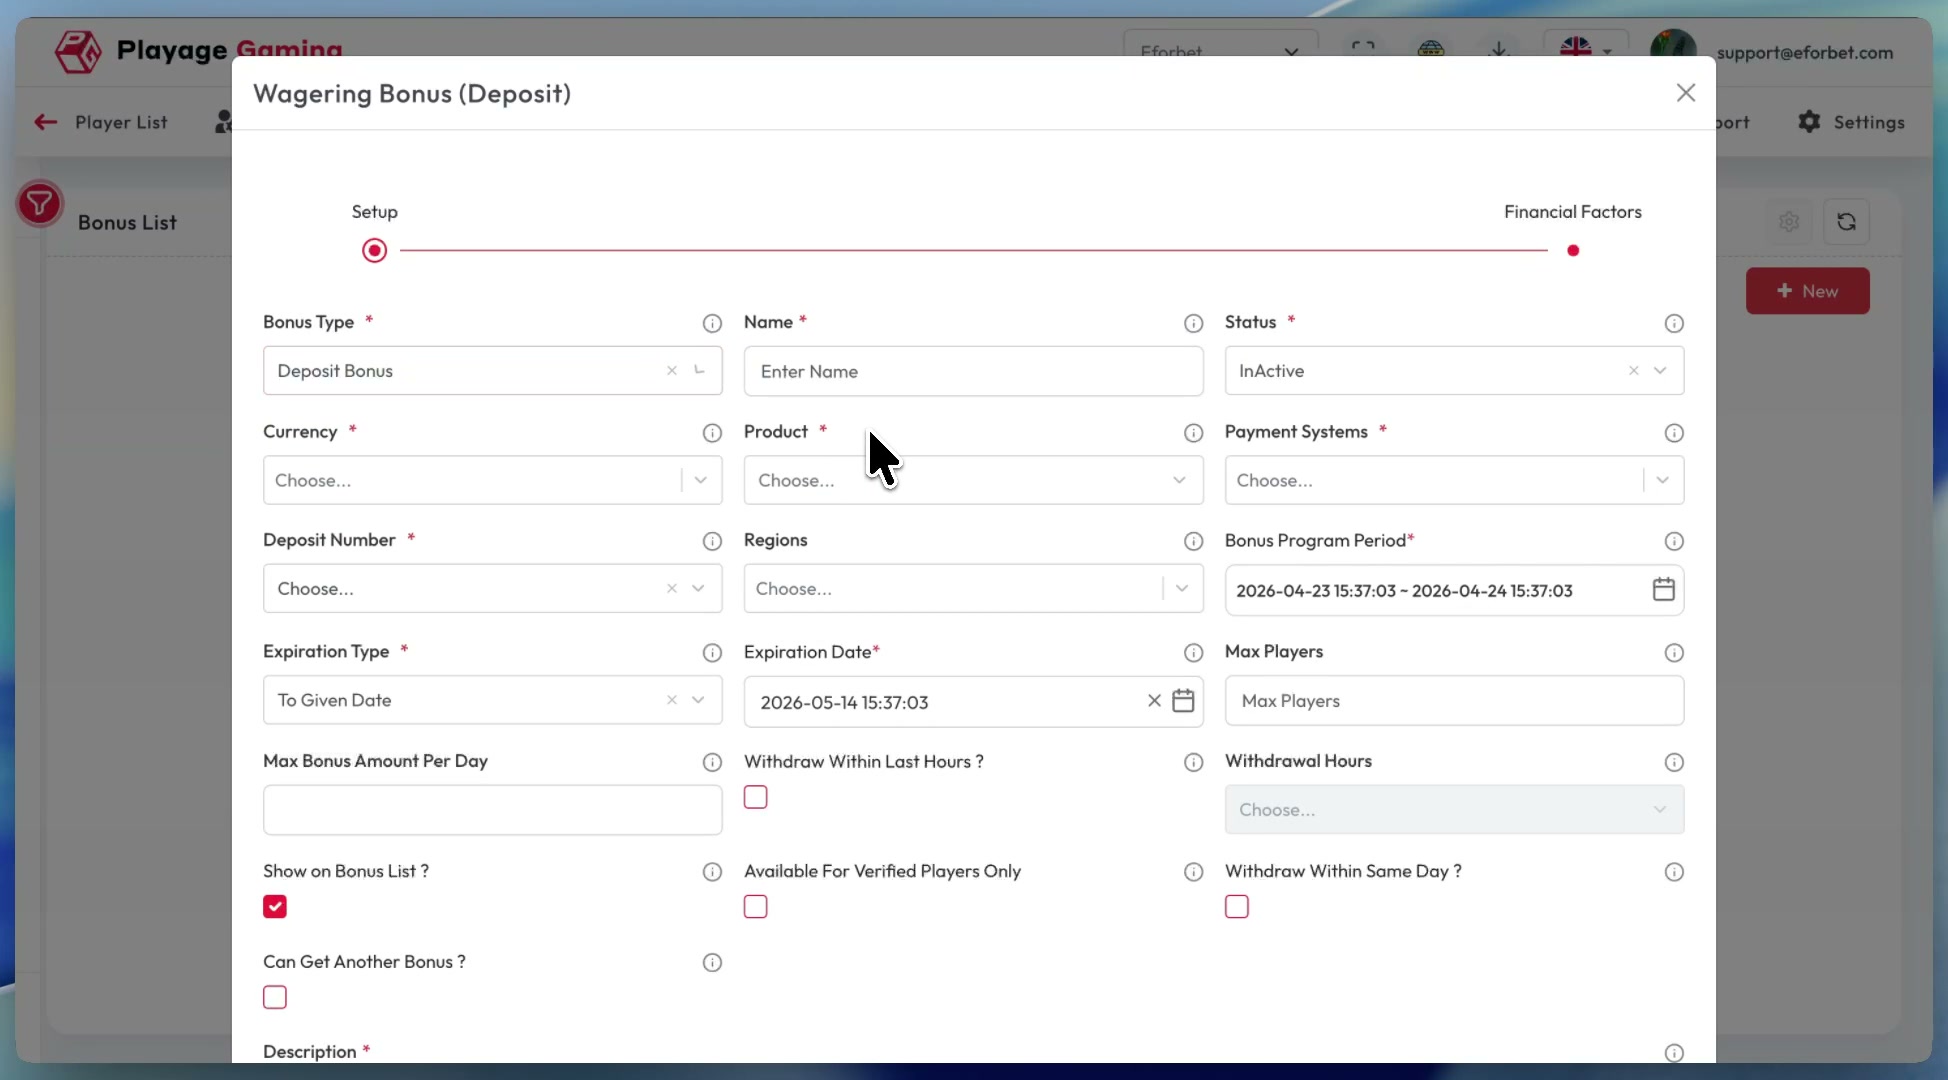Screen dimensions: 1948x1080
Task: Click info icon next to Withdraw Within Last Hours
Action: (1193, 763)
